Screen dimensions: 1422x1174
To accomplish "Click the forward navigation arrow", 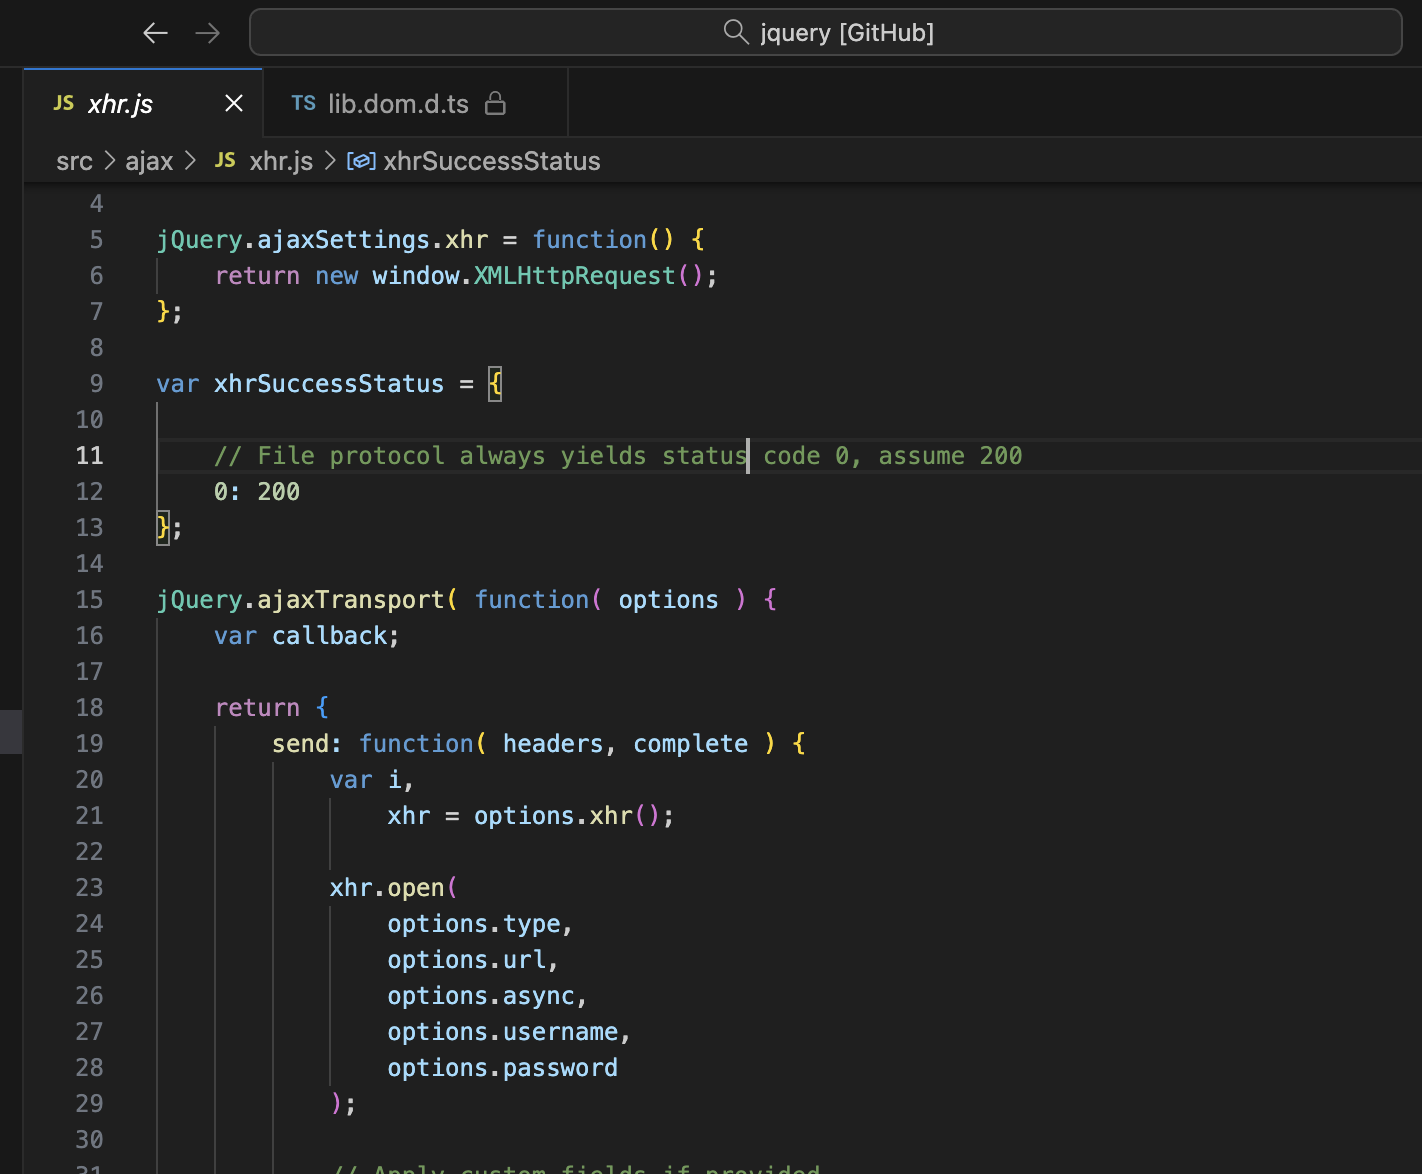I will 207,32.
